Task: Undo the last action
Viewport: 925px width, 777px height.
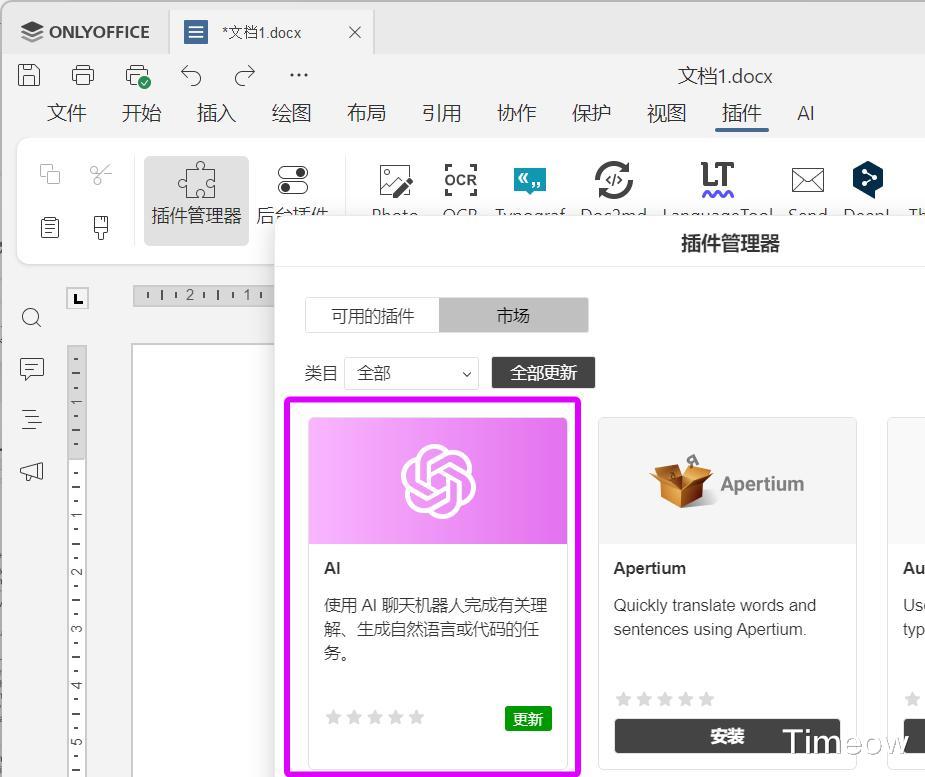Action: point(191,75)
